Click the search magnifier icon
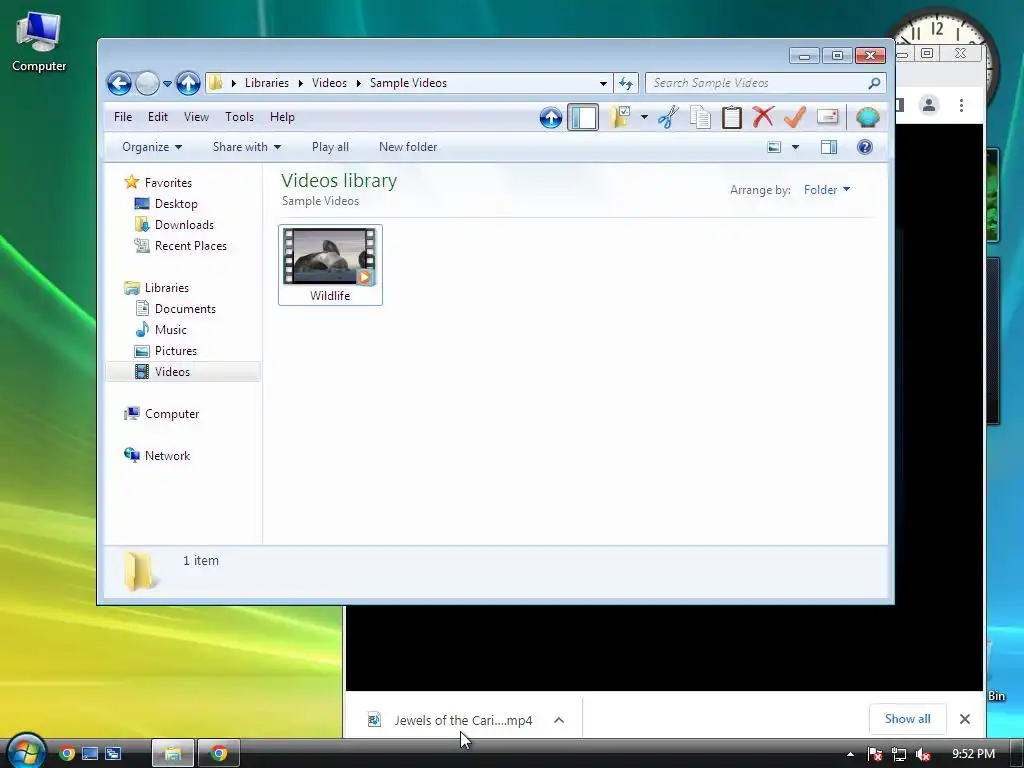 click(874, 83)
